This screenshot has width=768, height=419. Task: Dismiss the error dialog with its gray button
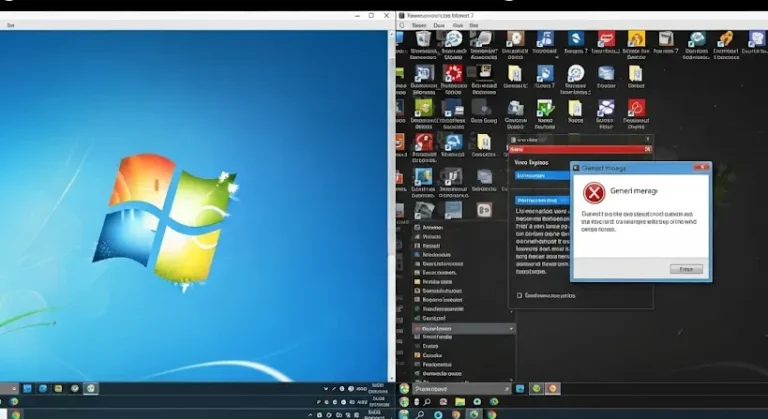coord(686,269)
